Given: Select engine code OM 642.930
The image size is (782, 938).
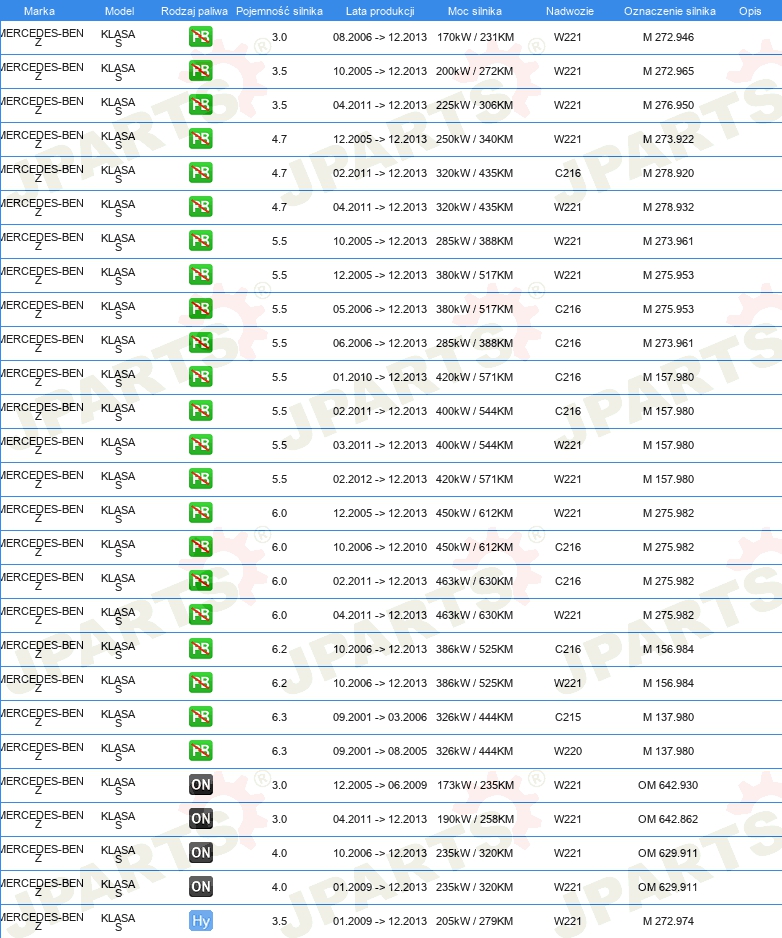Looking at the screenshot, I should coord(668,785).
